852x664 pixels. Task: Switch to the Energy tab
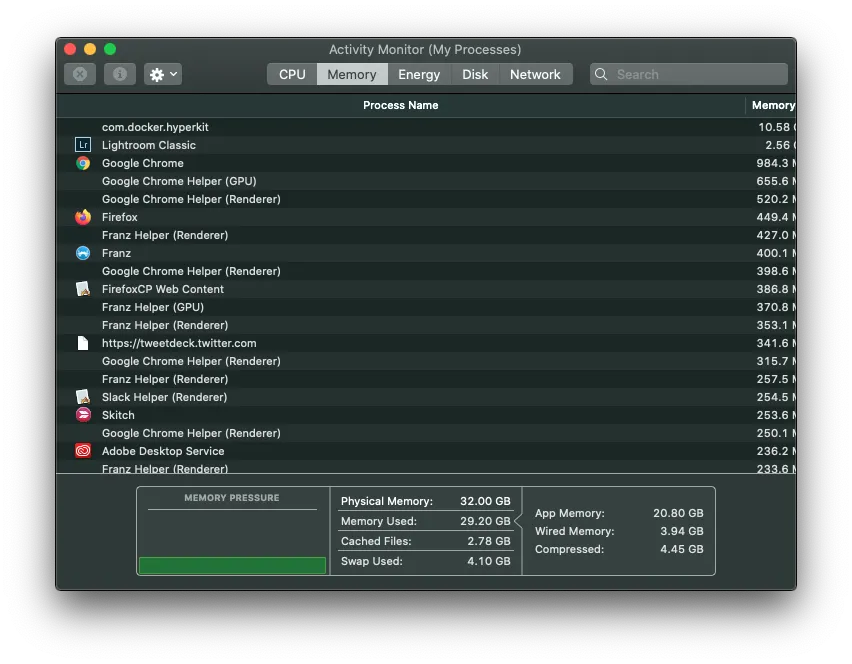(x=419, y=74)
